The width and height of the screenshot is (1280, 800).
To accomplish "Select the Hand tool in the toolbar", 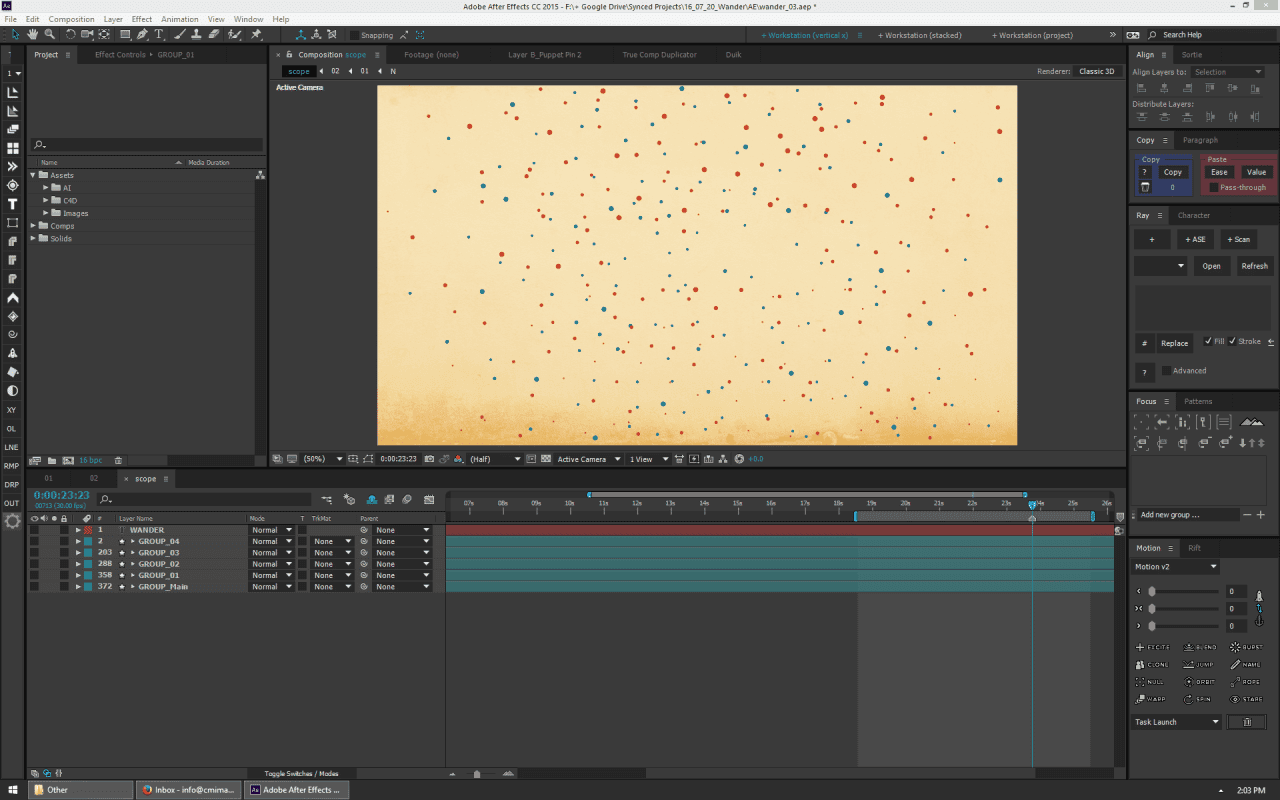I will [32, 33].
